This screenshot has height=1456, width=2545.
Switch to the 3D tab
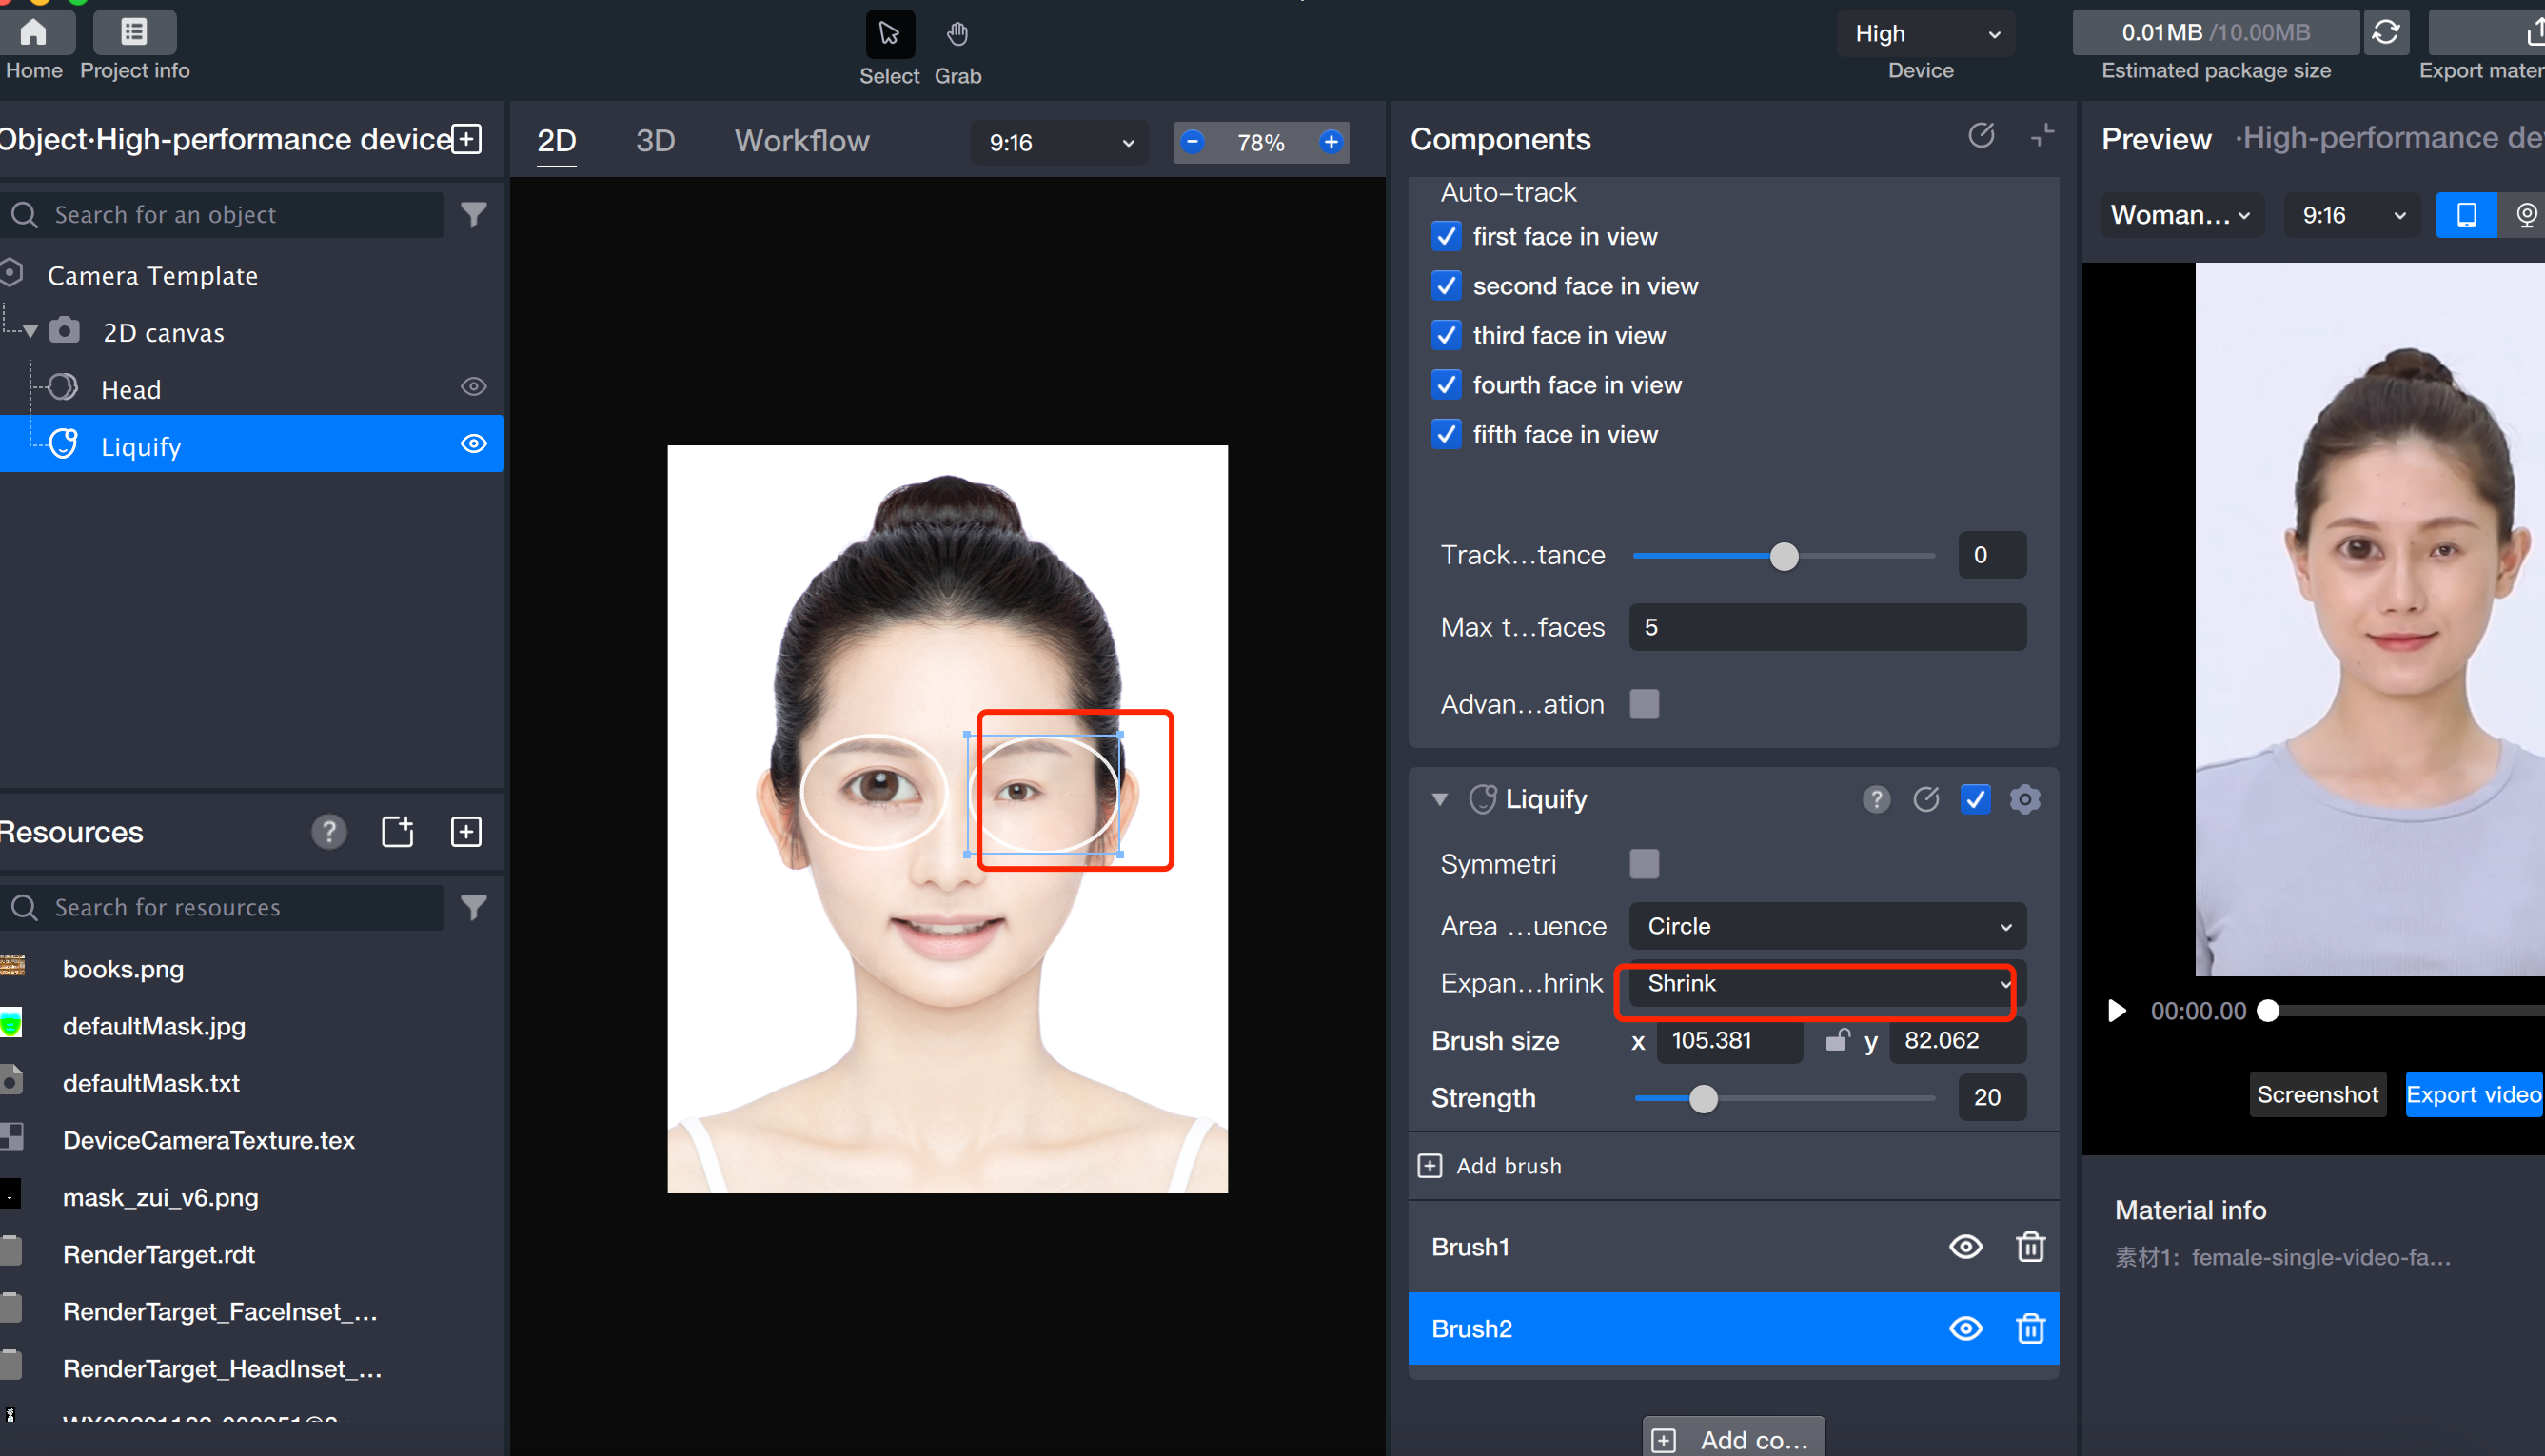(x=655, y=141)
